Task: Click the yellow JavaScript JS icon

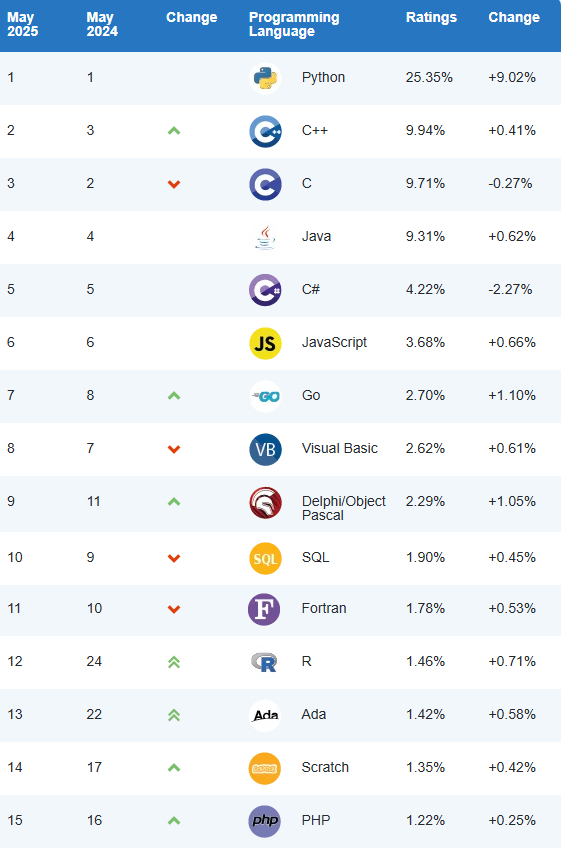Action: (x=265, y=343)
